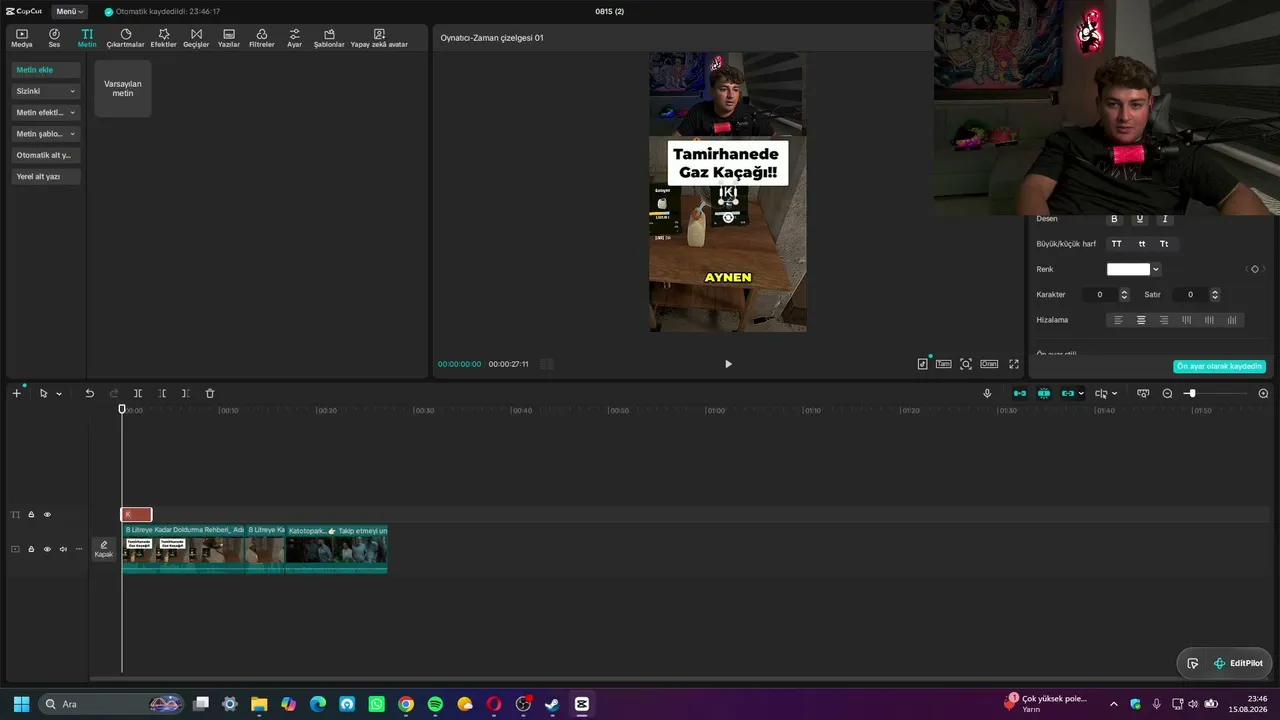Set text to title case Tt
Viewport: 1280px width, 720px height.
[x=1164, y=244]
